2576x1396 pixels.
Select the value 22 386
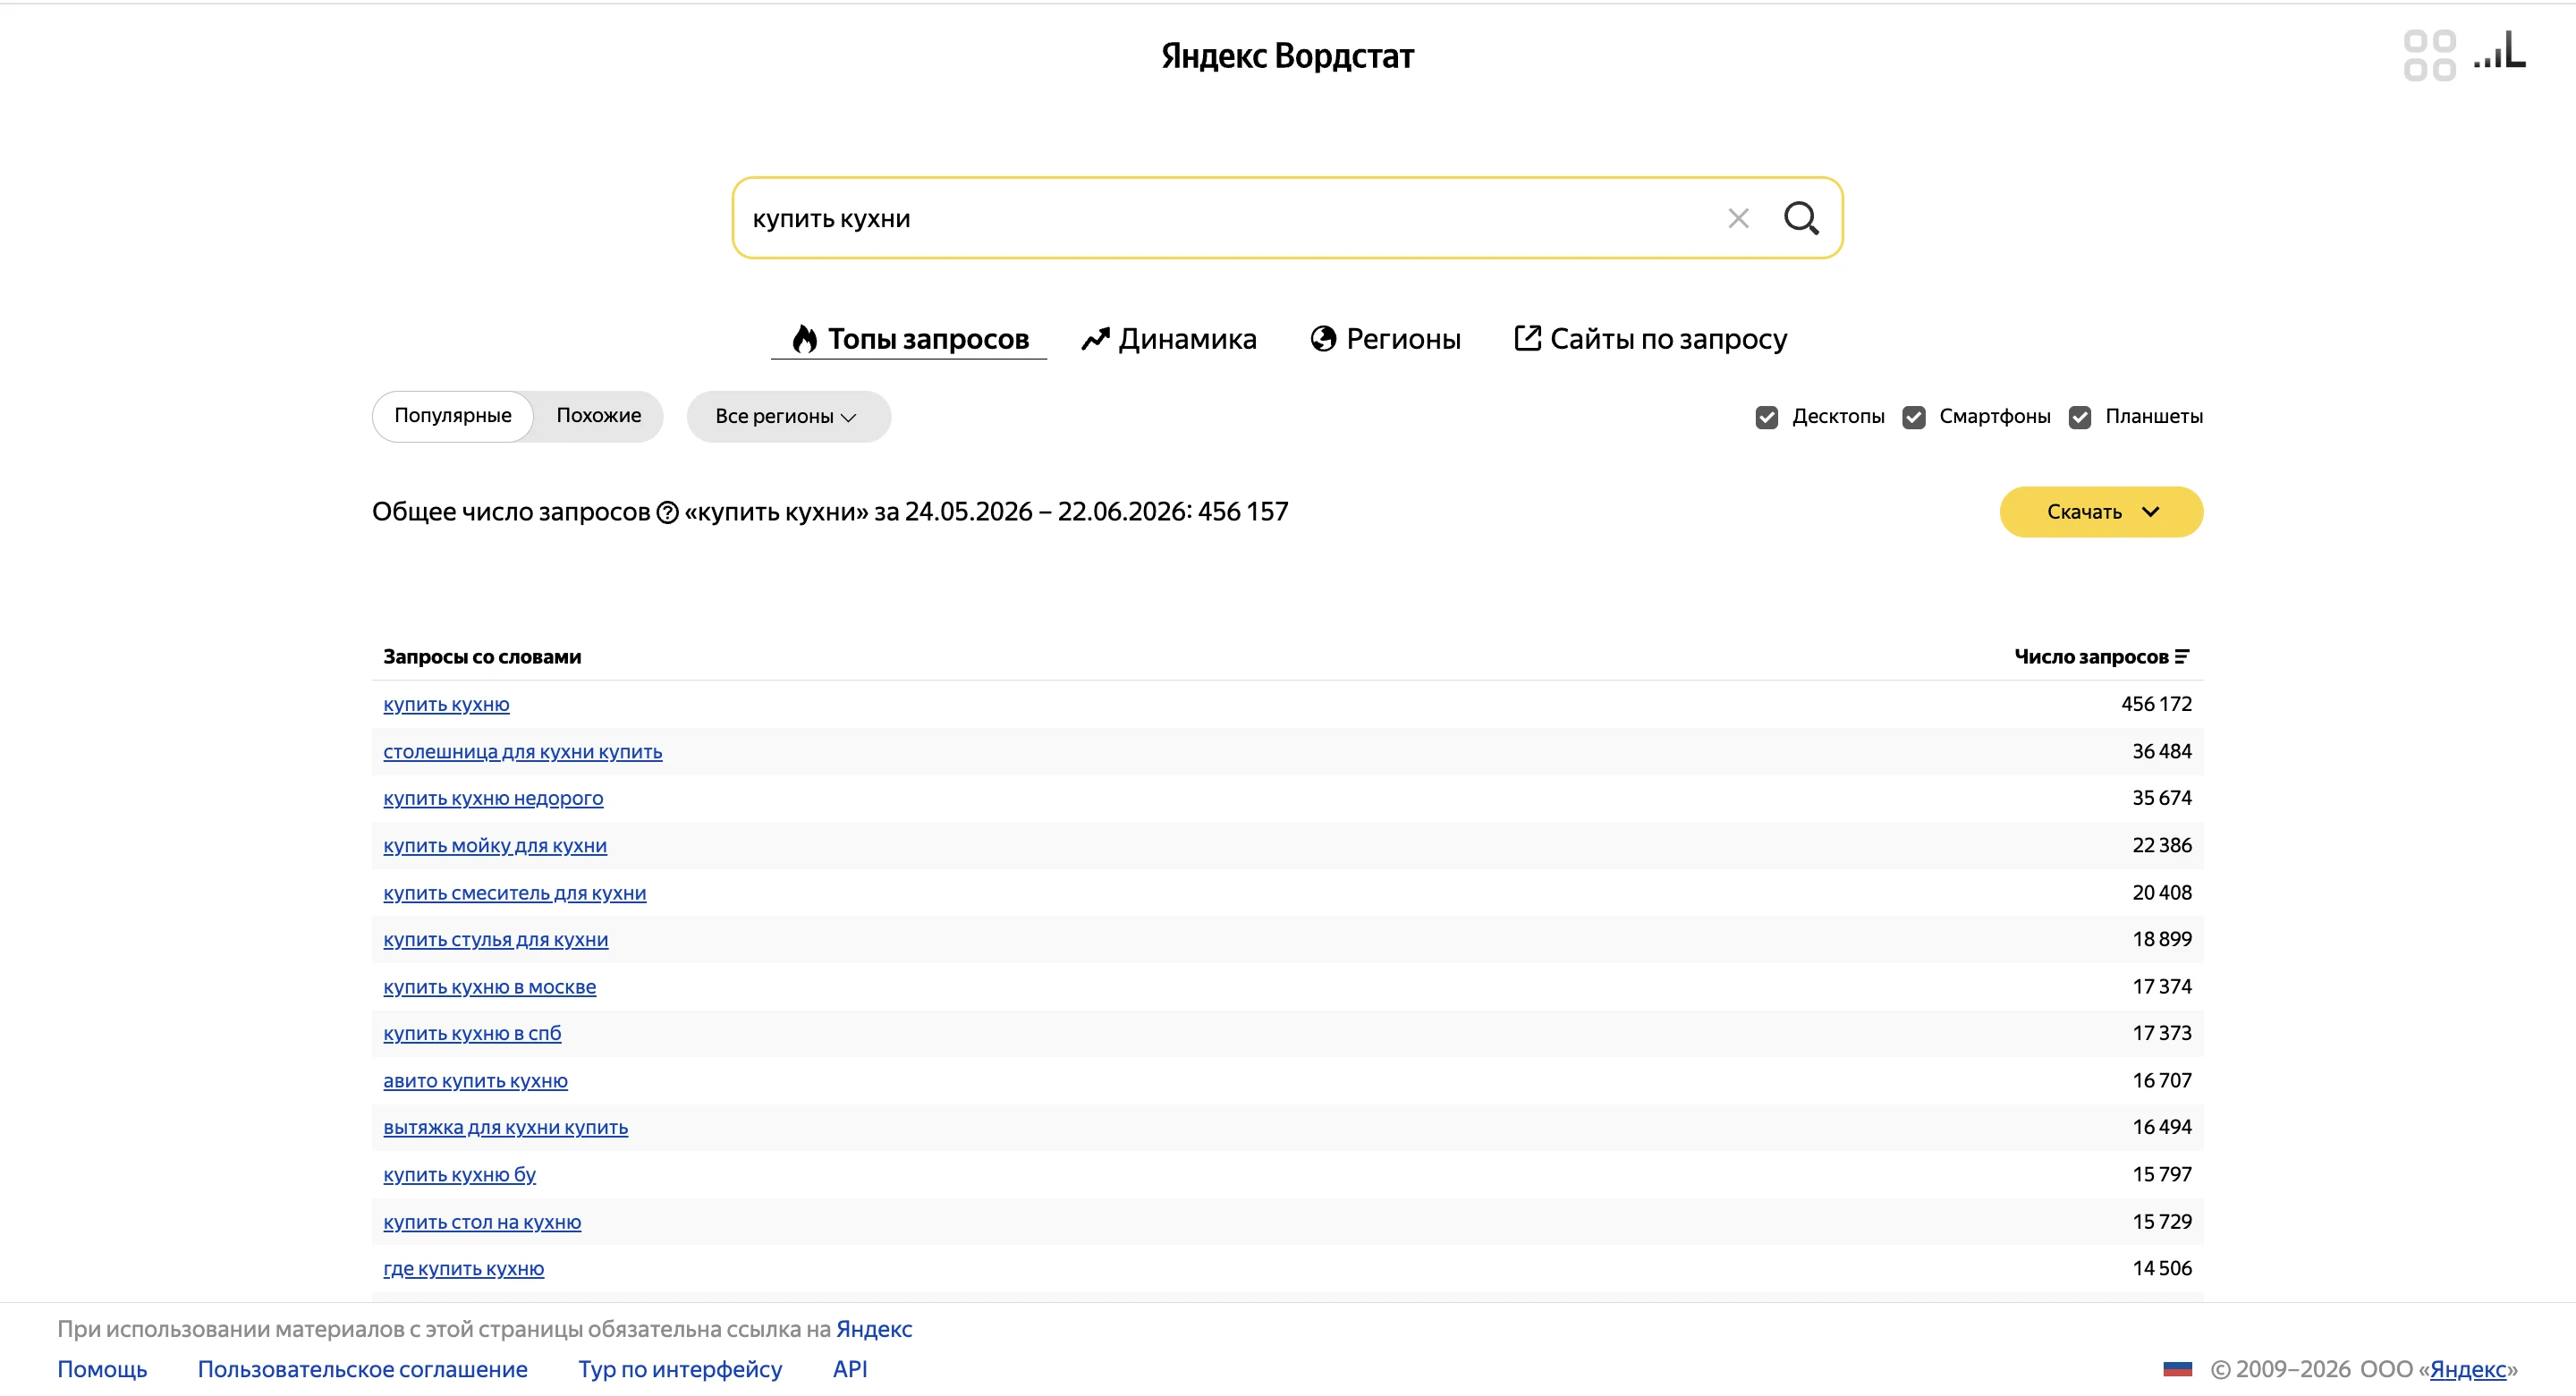2161,845
